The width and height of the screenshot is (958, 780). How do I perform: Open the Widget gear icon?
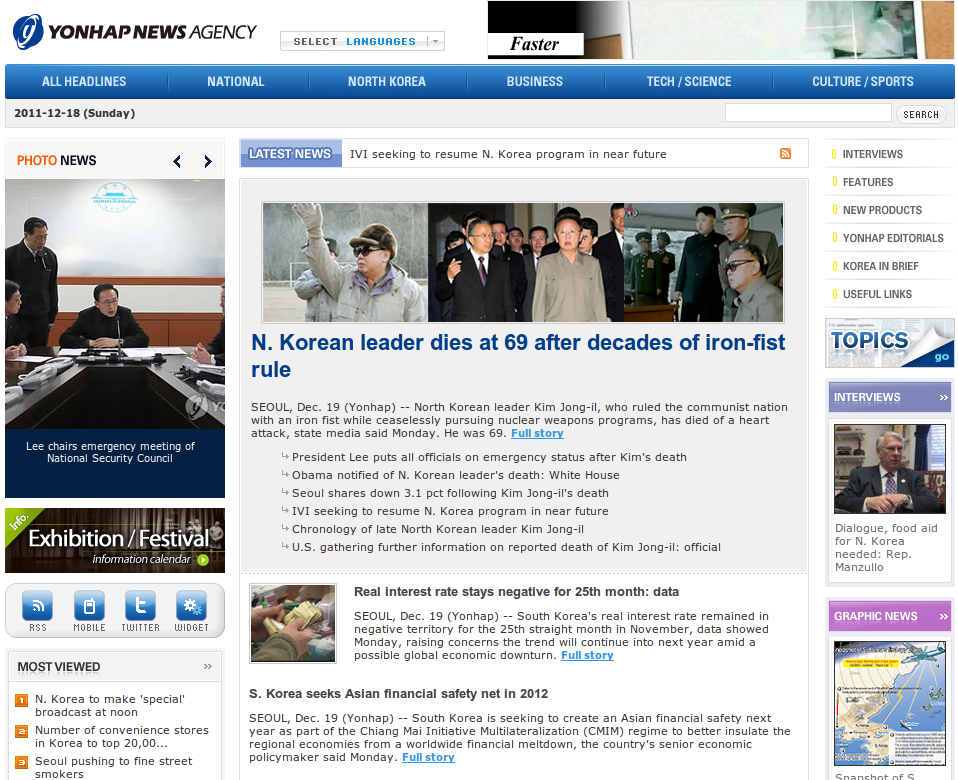coord(191,607)
